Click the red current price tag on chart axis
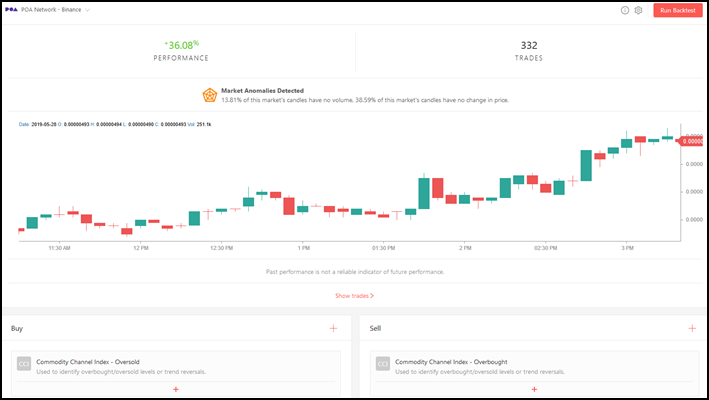Viewport: 709px width, 400px height. click(x=690, y=141)
